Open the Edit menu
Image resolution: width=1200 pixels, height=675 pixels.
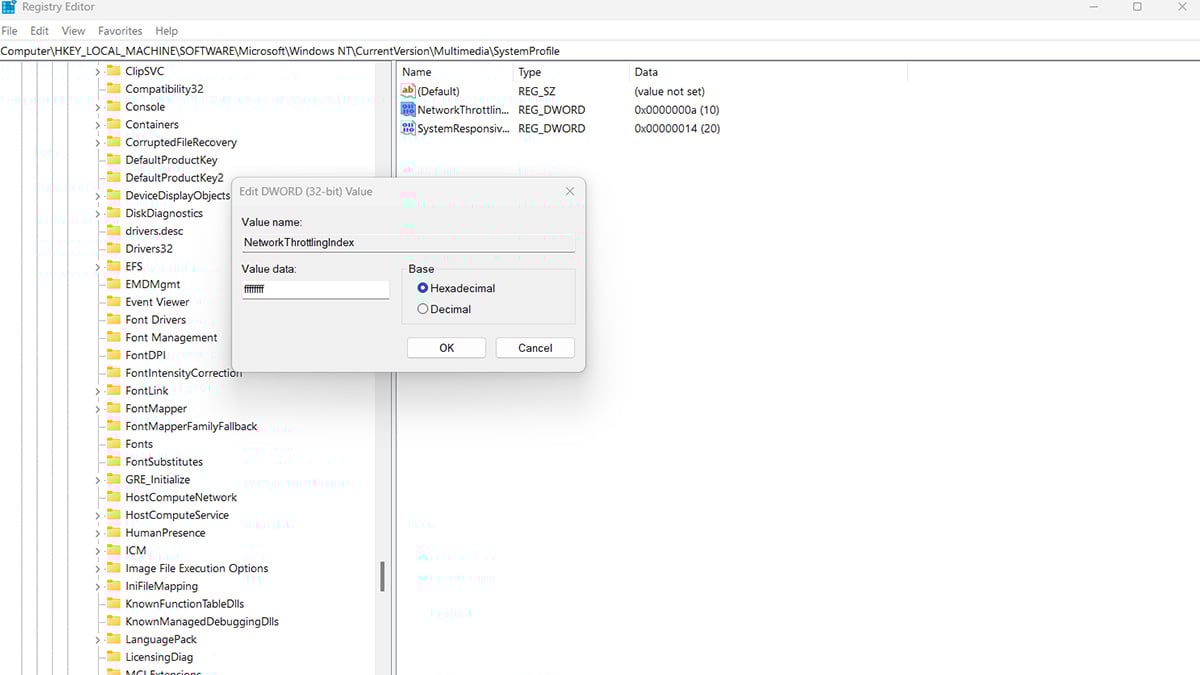[40, 31]
